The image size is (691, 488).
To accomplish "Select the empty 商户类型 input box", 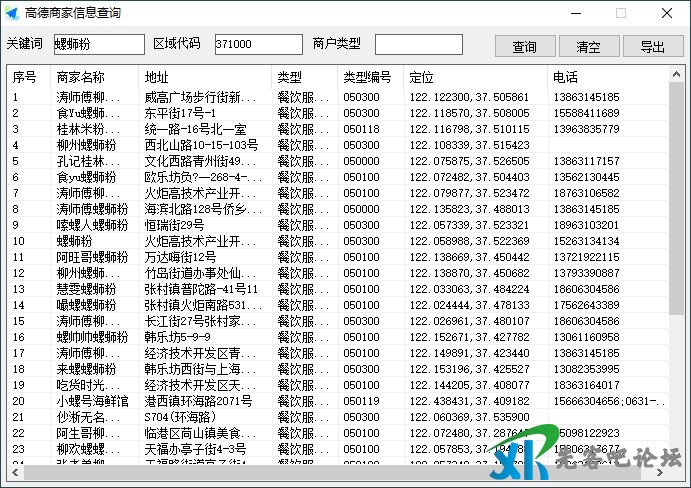I will [x=418, y=45].
